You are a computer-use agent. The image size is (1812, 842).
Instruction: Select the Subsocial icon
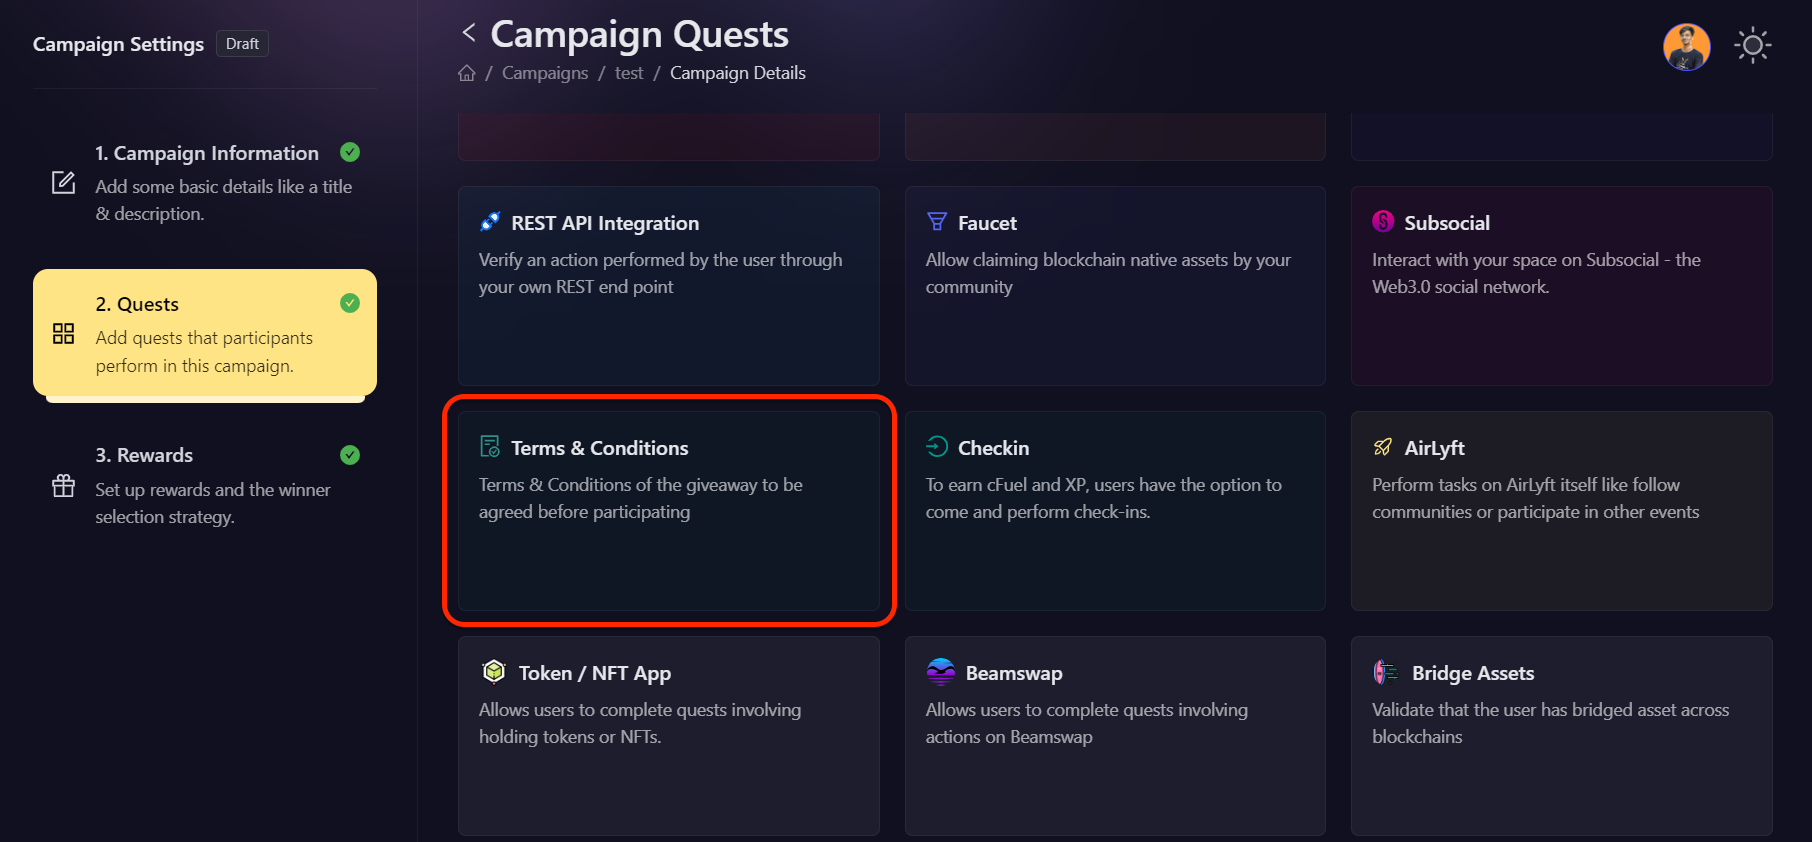(1385, 222)
